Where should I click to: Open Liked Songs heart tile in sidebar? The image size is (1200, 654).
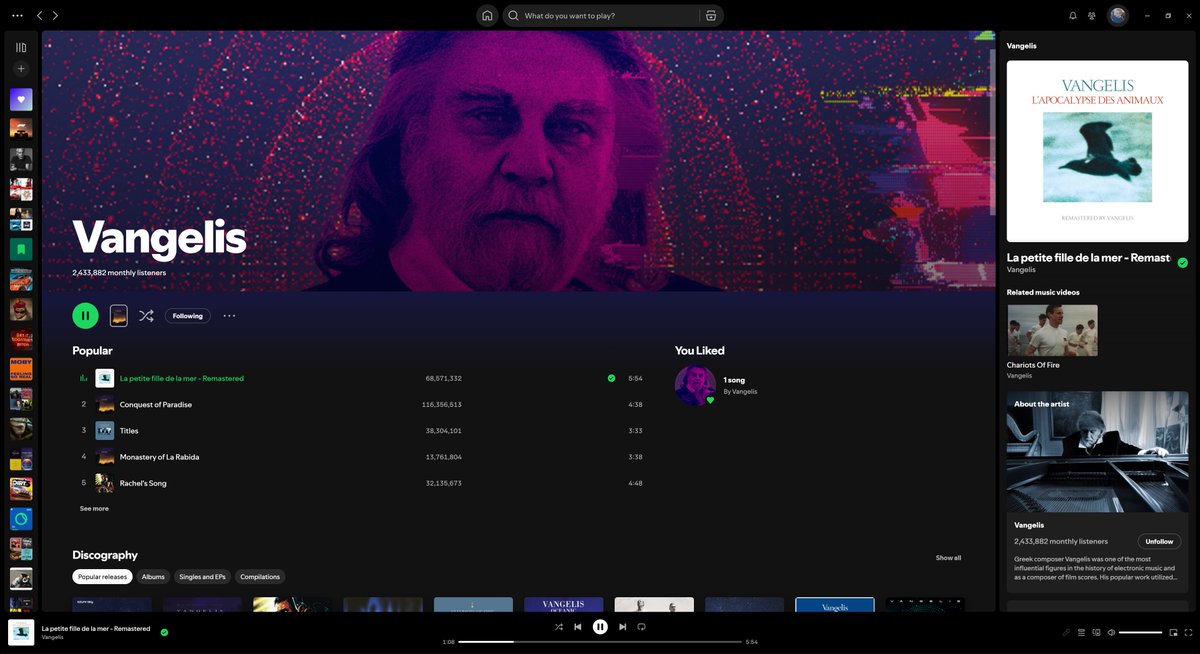pyautogui.click(x=21, y=99)
